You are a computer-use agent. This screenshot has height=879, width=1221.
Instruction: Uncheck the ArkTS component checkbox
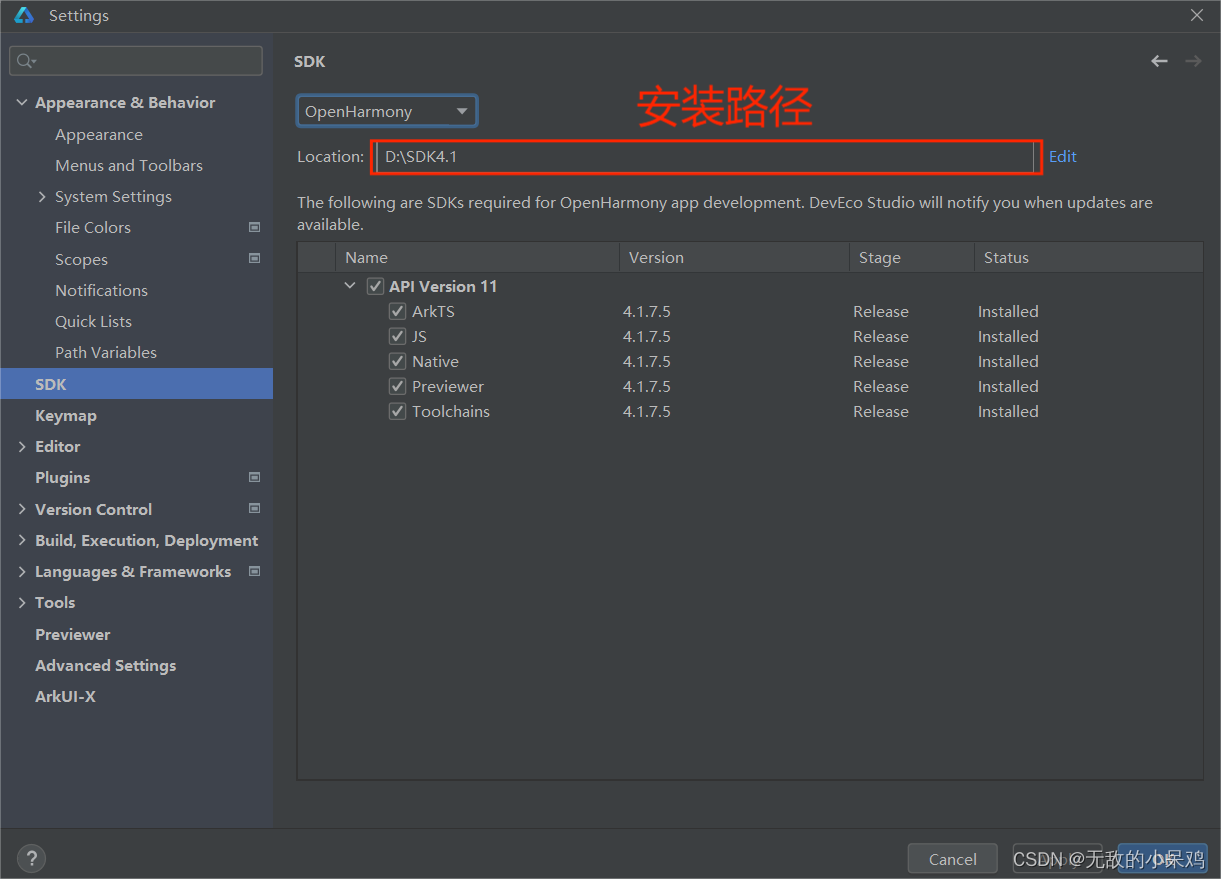point(397,311)
